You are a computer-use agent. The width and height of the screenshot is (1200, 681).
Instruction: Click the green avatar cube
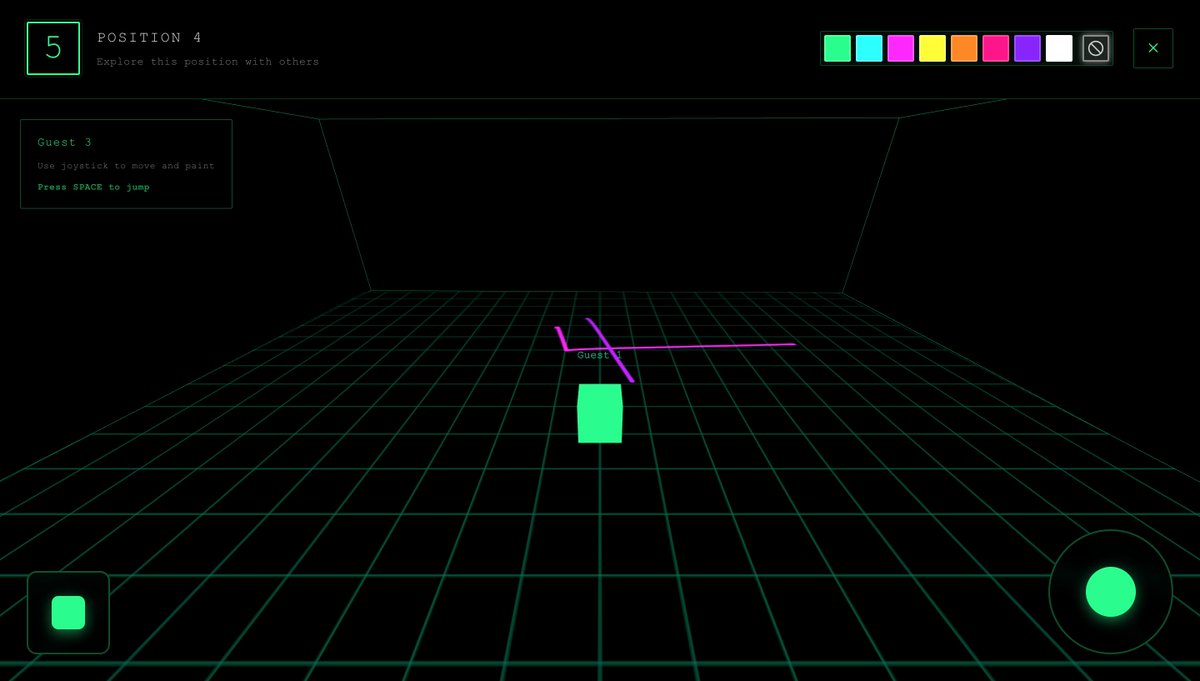click(600, 413)
